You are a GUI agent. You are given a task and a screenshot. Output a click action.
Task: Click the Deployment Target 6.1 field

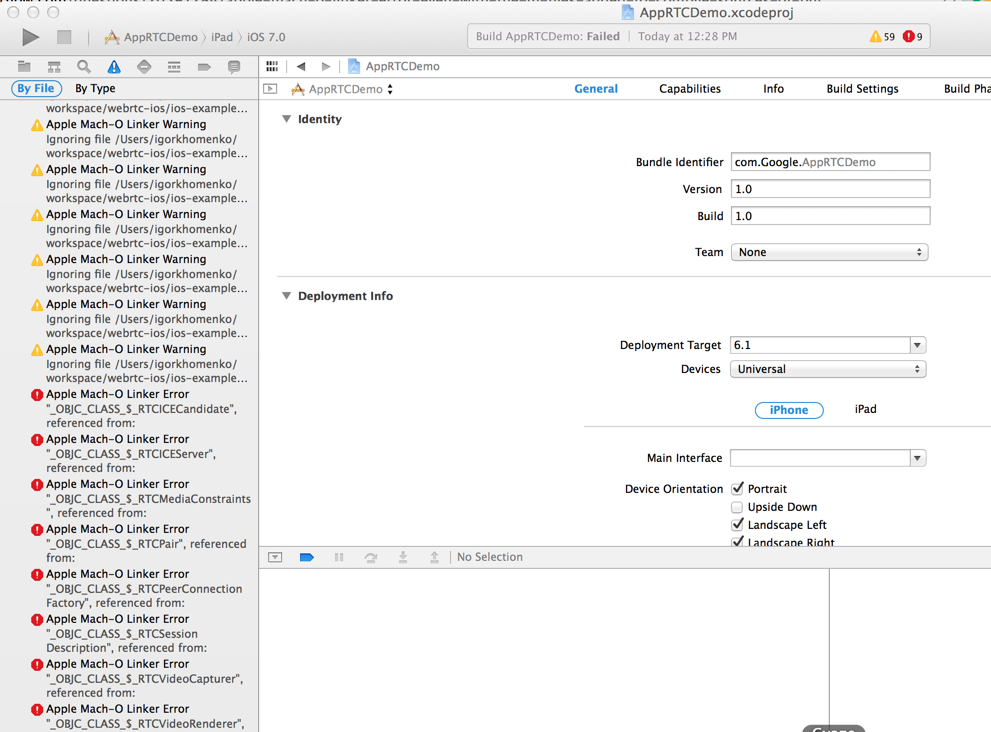pos(820,345)
